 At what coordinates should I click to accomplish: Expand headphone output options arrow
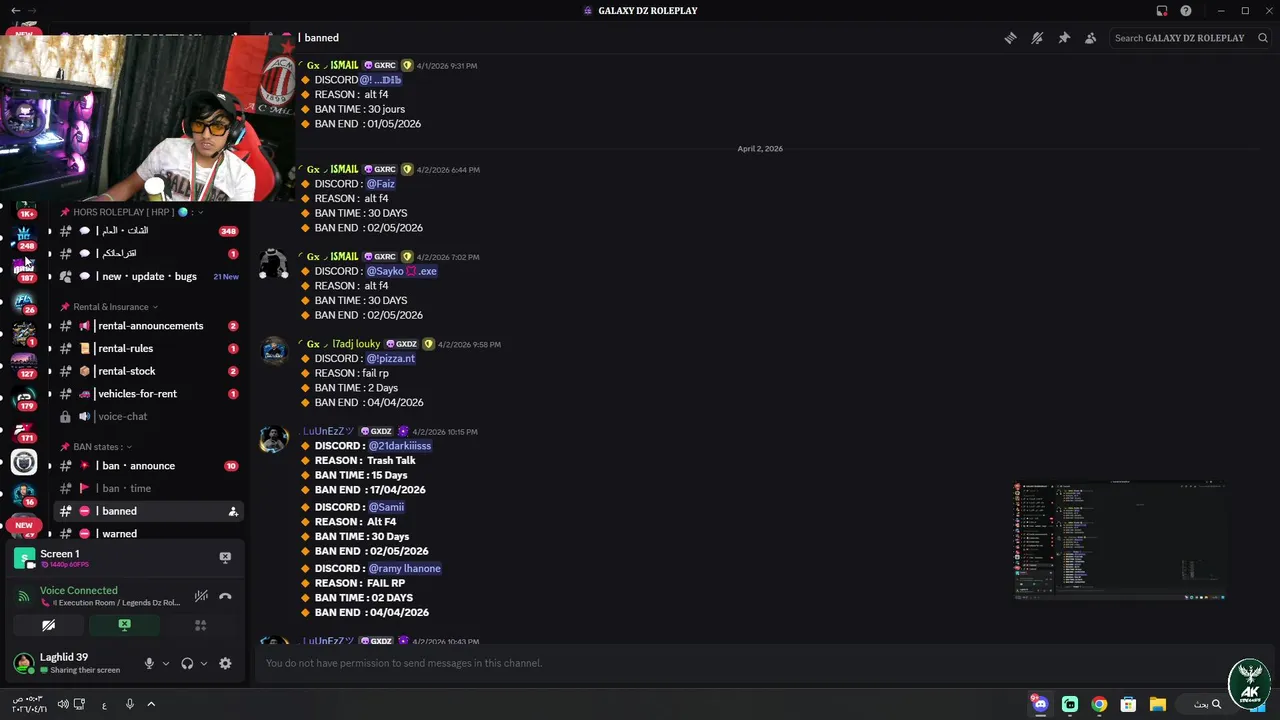point(204,663)
